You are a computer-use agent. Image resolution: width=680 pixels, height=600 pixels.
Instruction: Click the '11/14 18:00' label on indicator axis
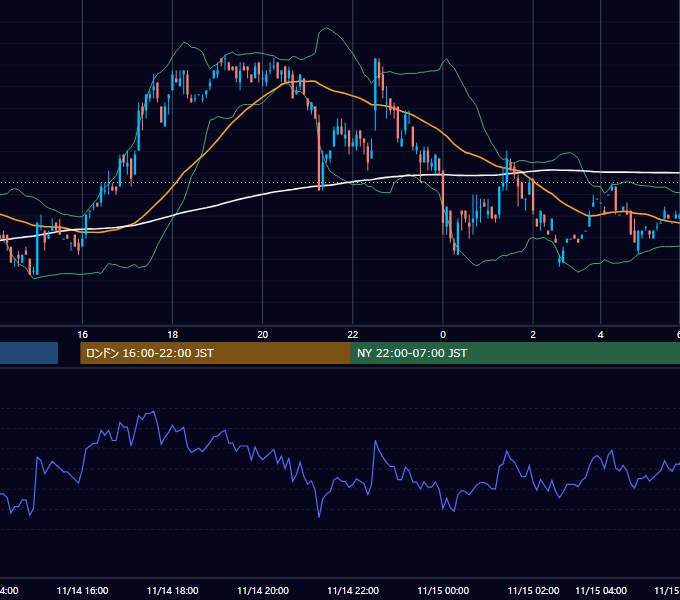[x=173, y=590]
